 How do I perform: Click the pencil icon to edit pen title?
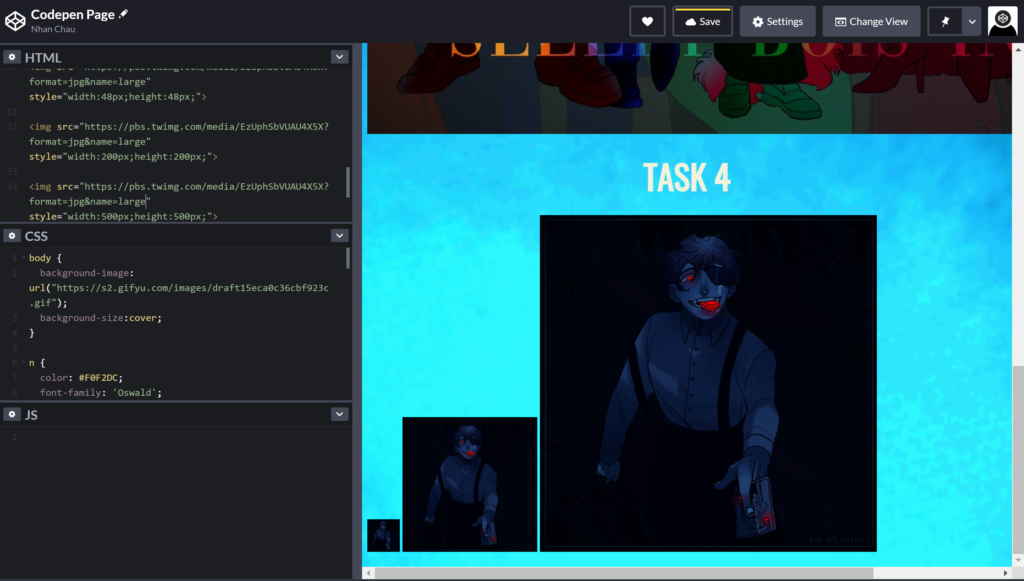point(124,14)
